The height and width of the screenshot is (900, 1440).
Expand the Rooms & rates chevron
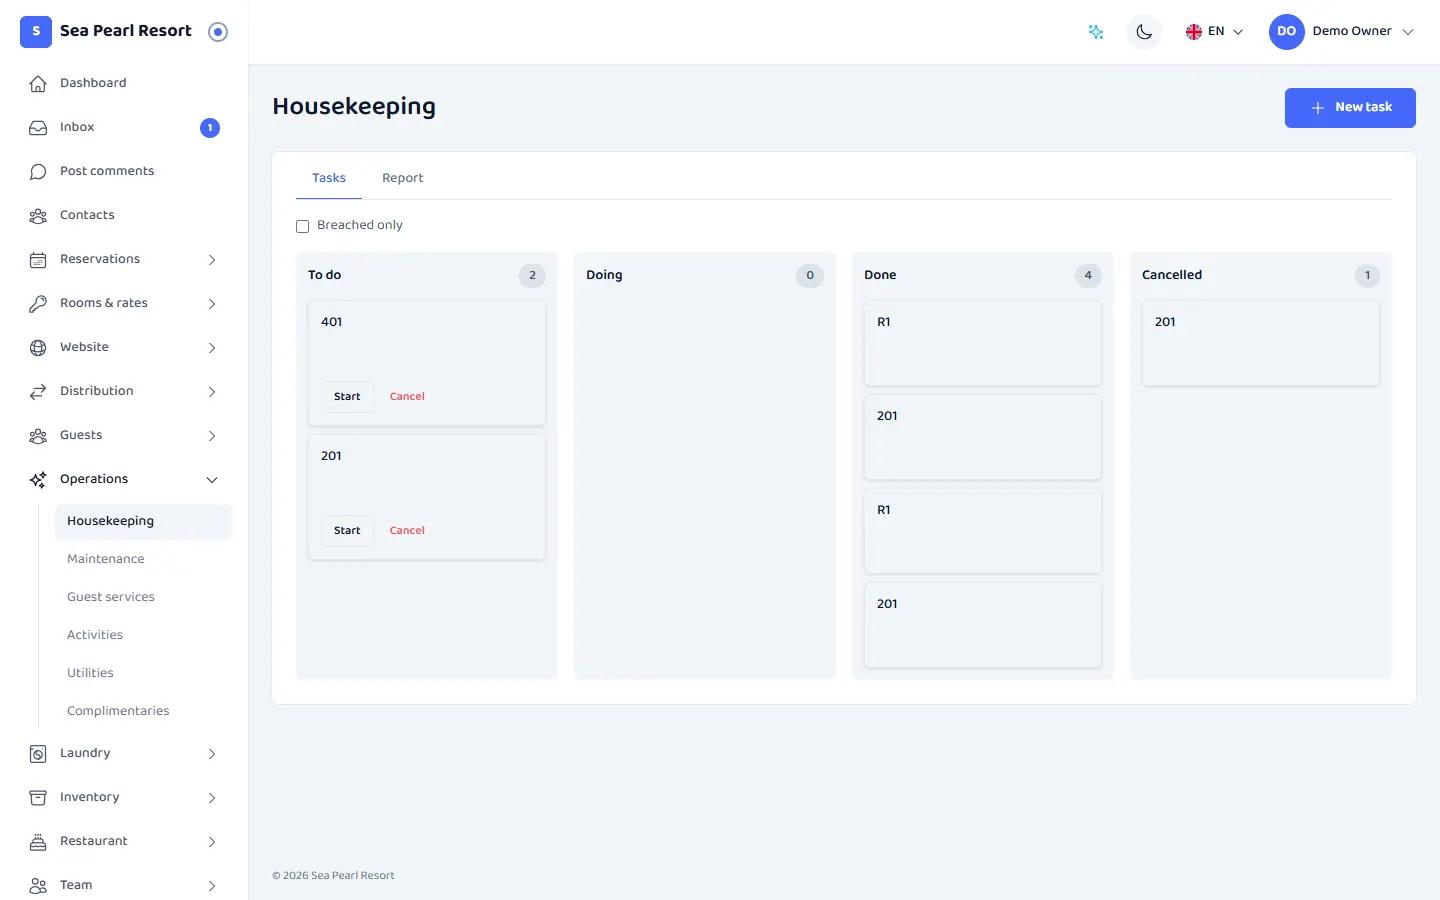(212, 304)
